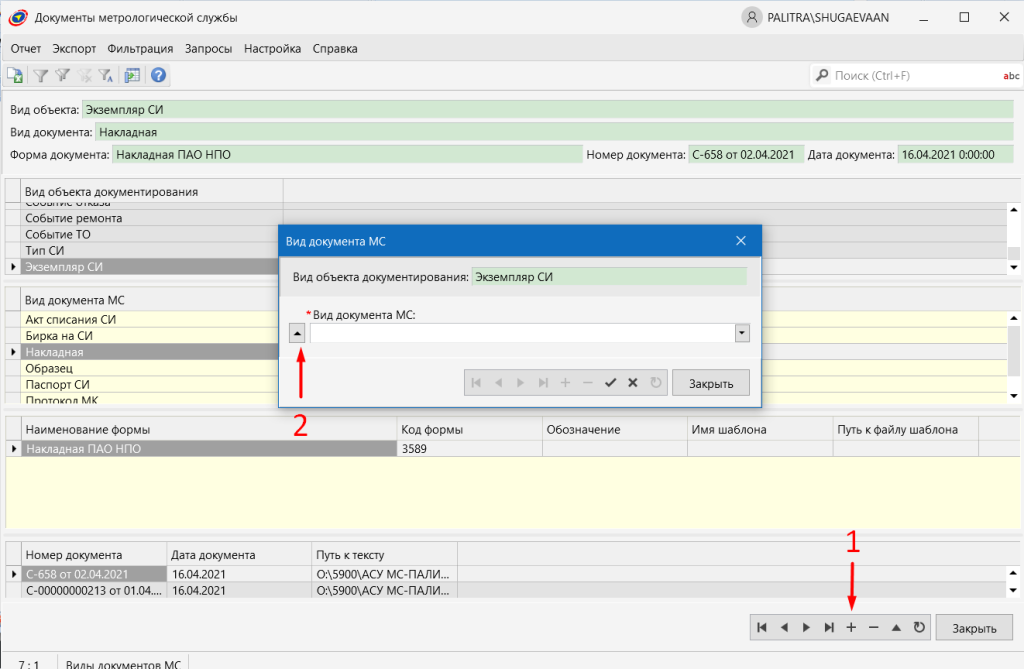Open the Настройка menu

[x=272, y=48]
